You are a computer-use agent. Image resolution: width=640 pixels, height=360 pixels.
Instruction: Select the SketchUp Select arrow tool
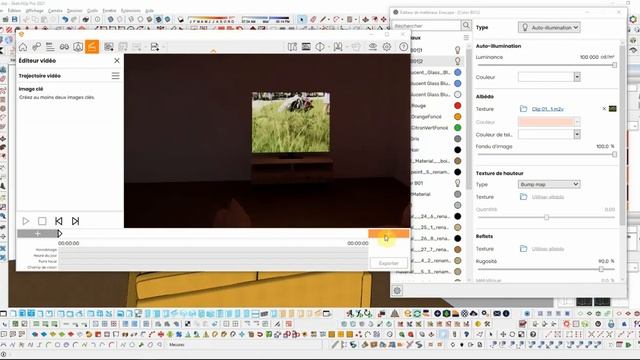tap(301, 19)
